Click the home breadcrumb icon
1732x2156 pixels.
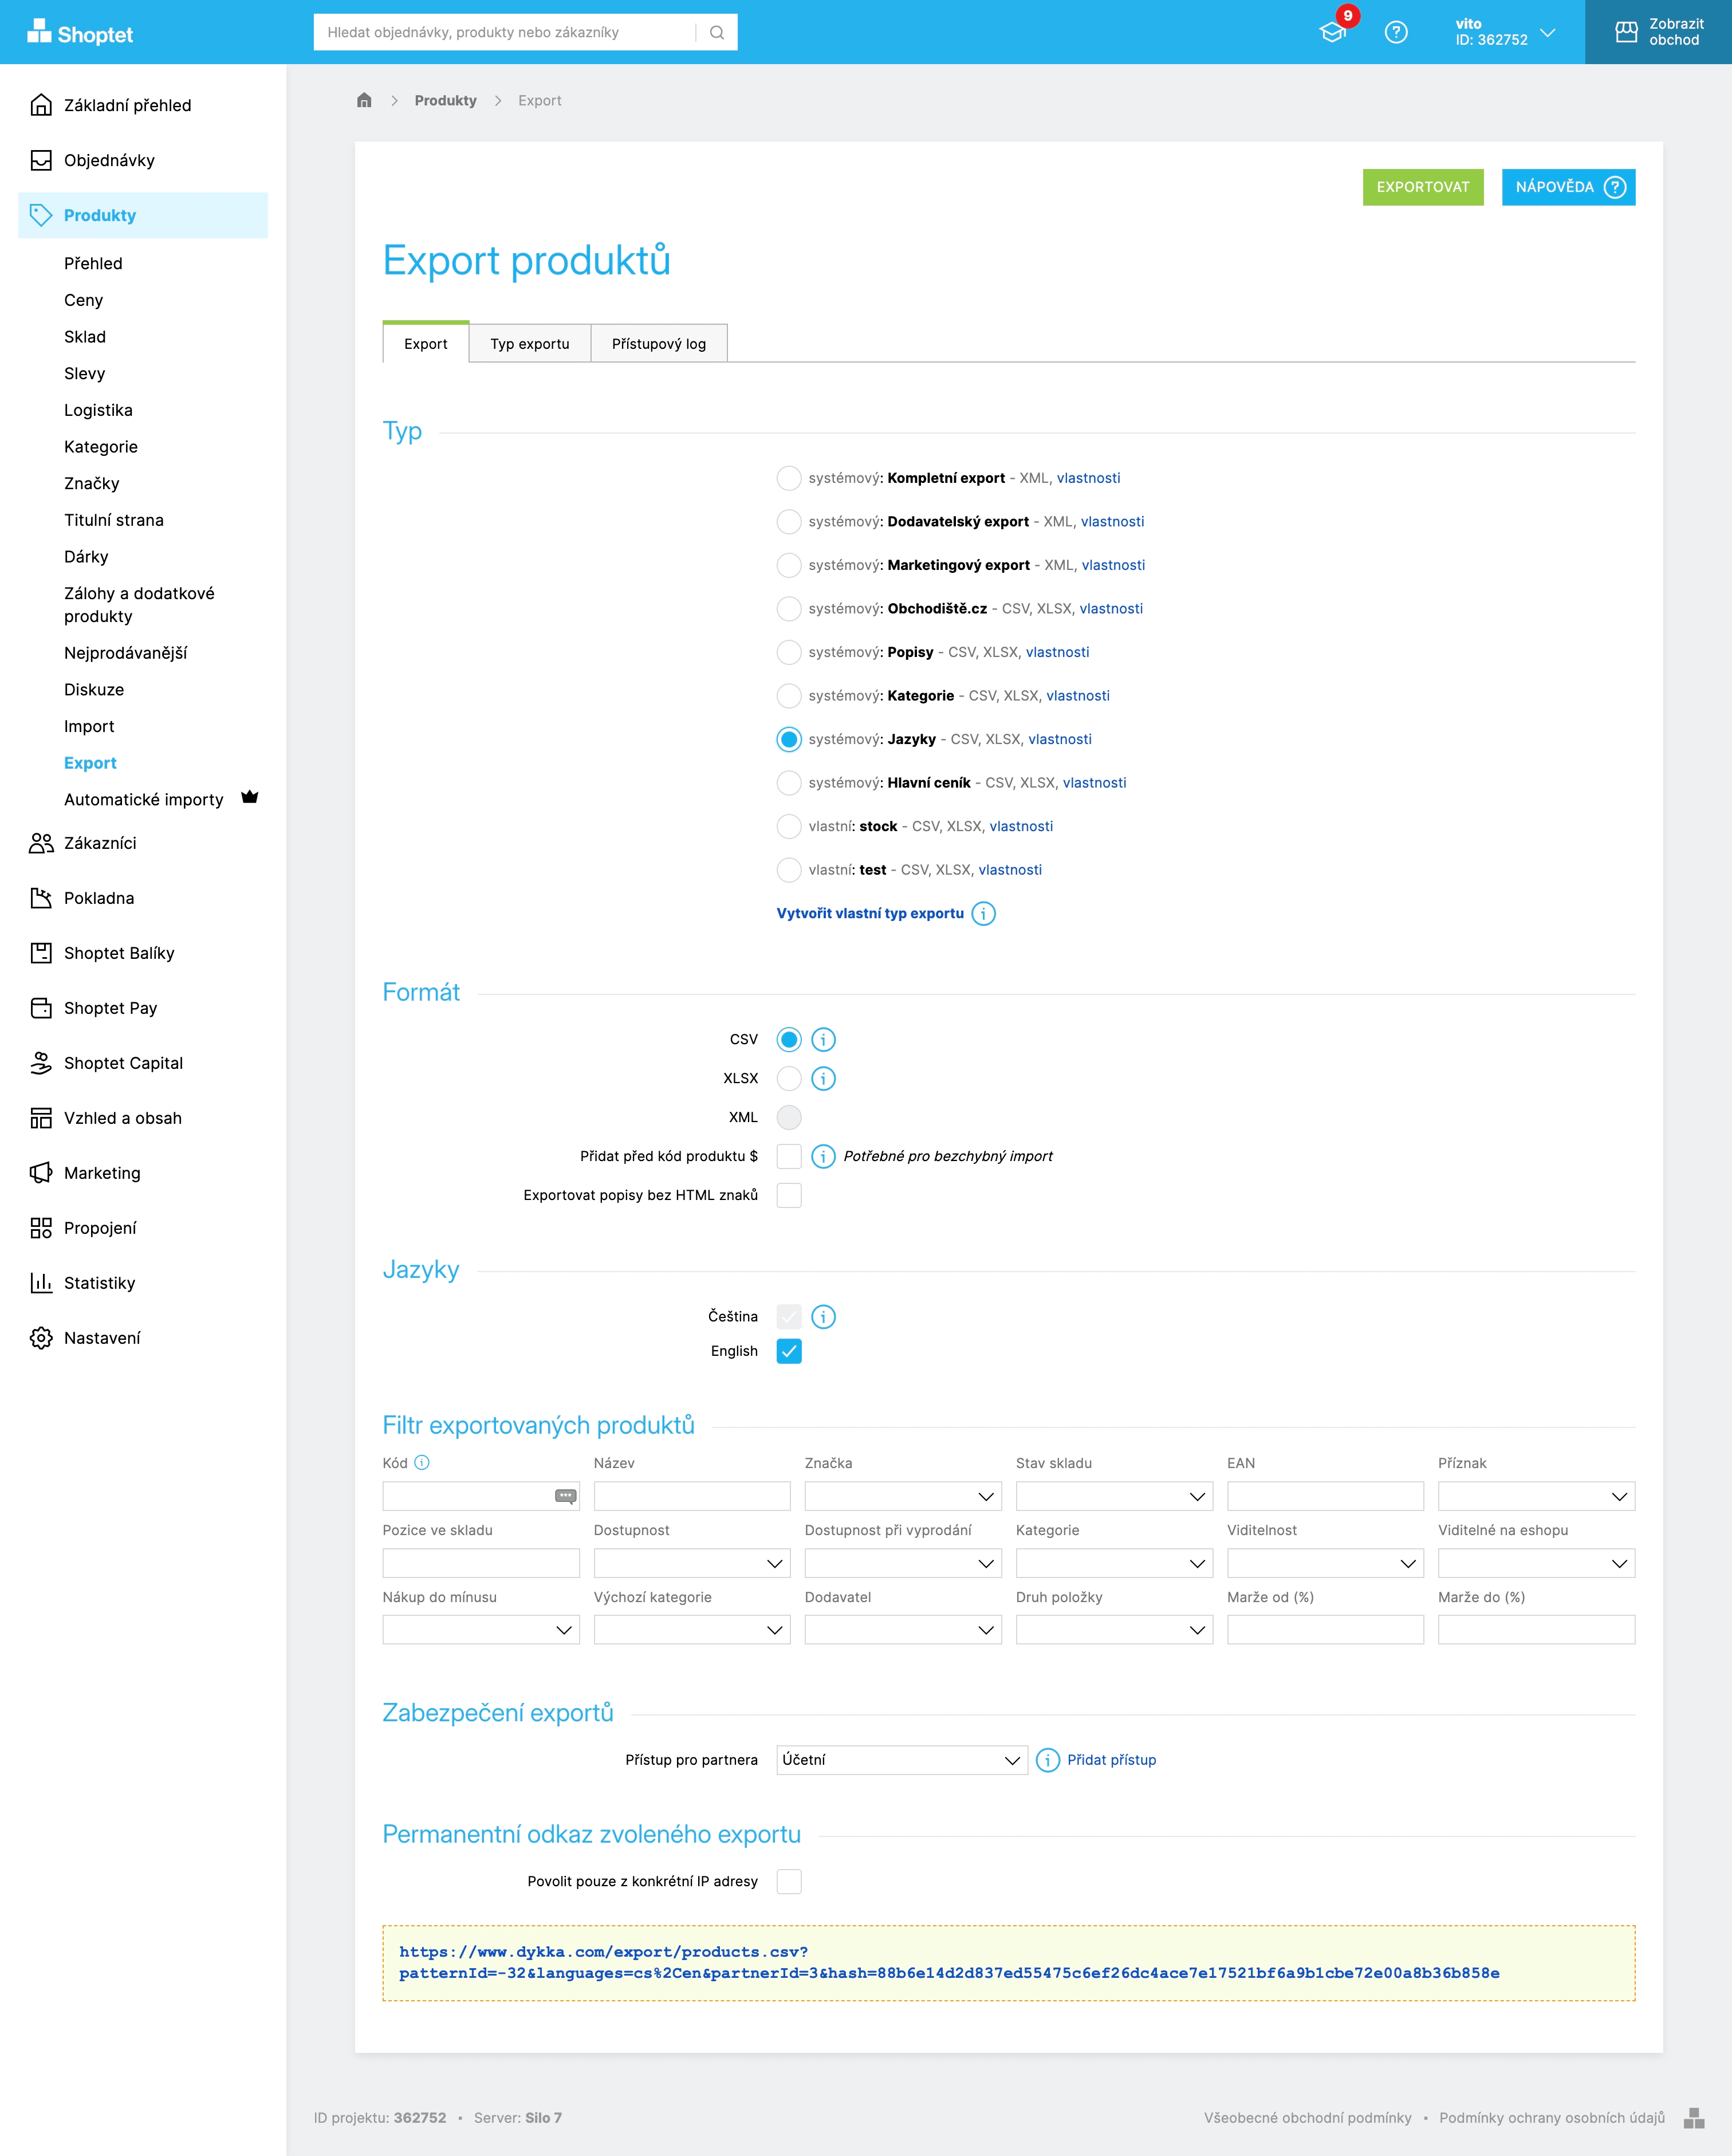pyautogui.click(x=364, y=100)
